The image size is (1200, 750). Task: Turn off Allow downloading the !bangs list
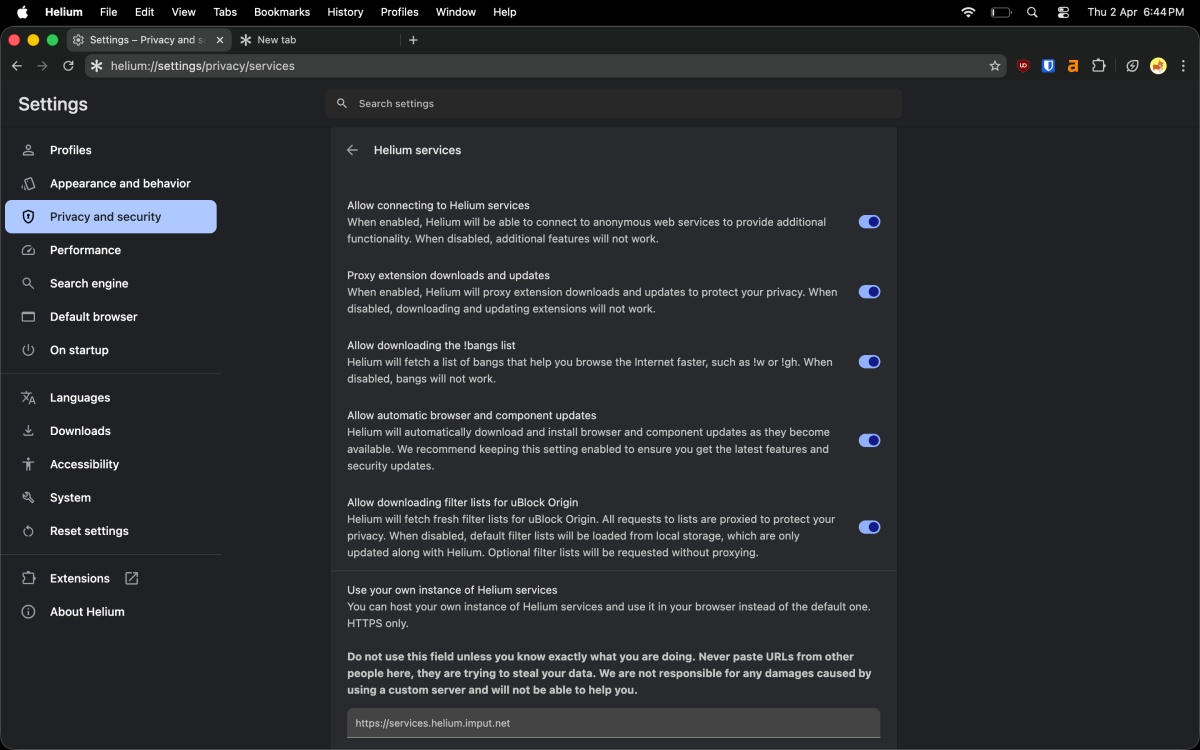869,362
